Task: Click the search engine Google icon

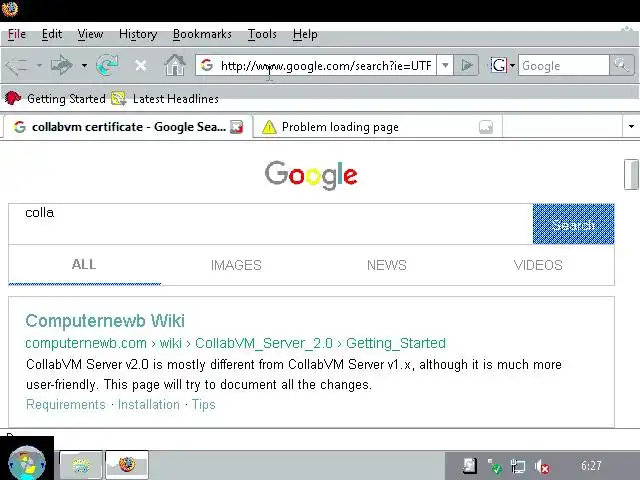Action: point(498,65)
